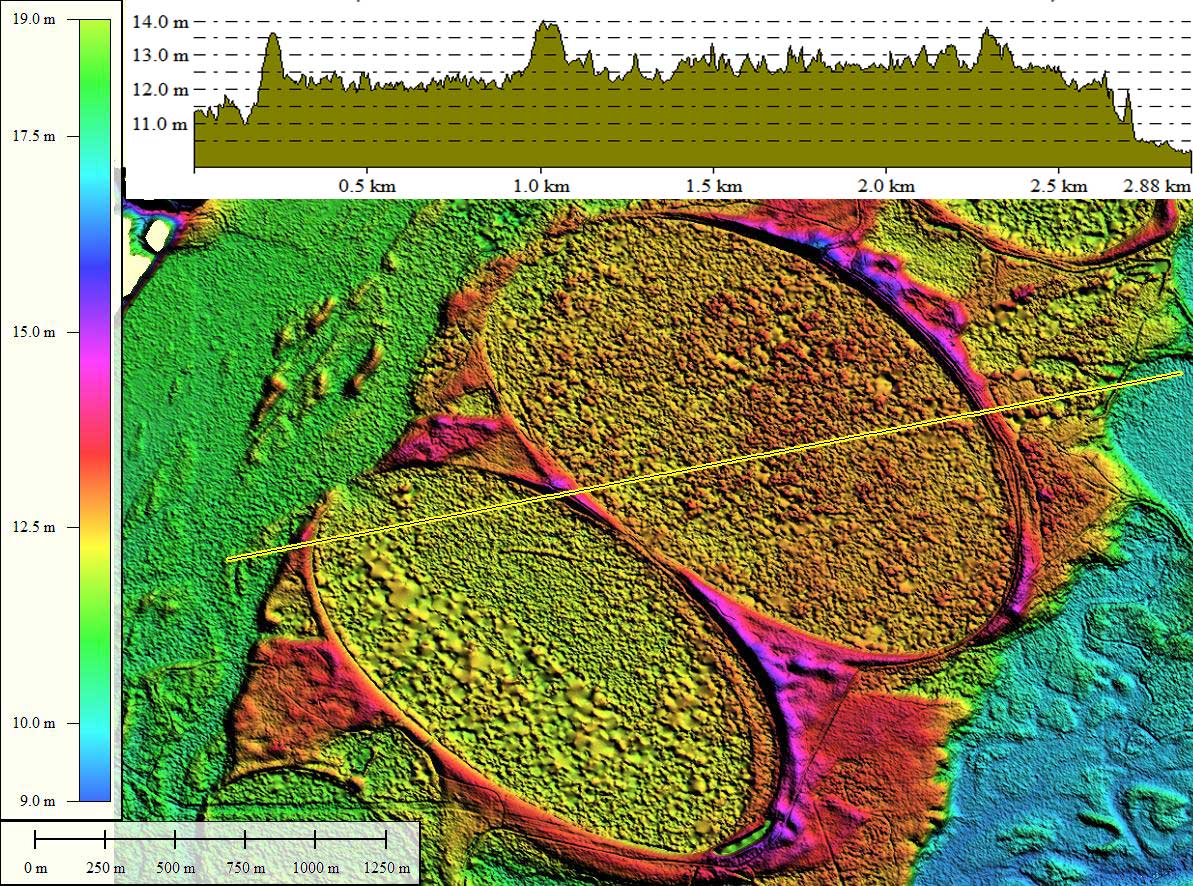Click the 12.0 m profile axis label
Image resolution: width=1193 pixels, height=886 pixels.
point(161,90)
